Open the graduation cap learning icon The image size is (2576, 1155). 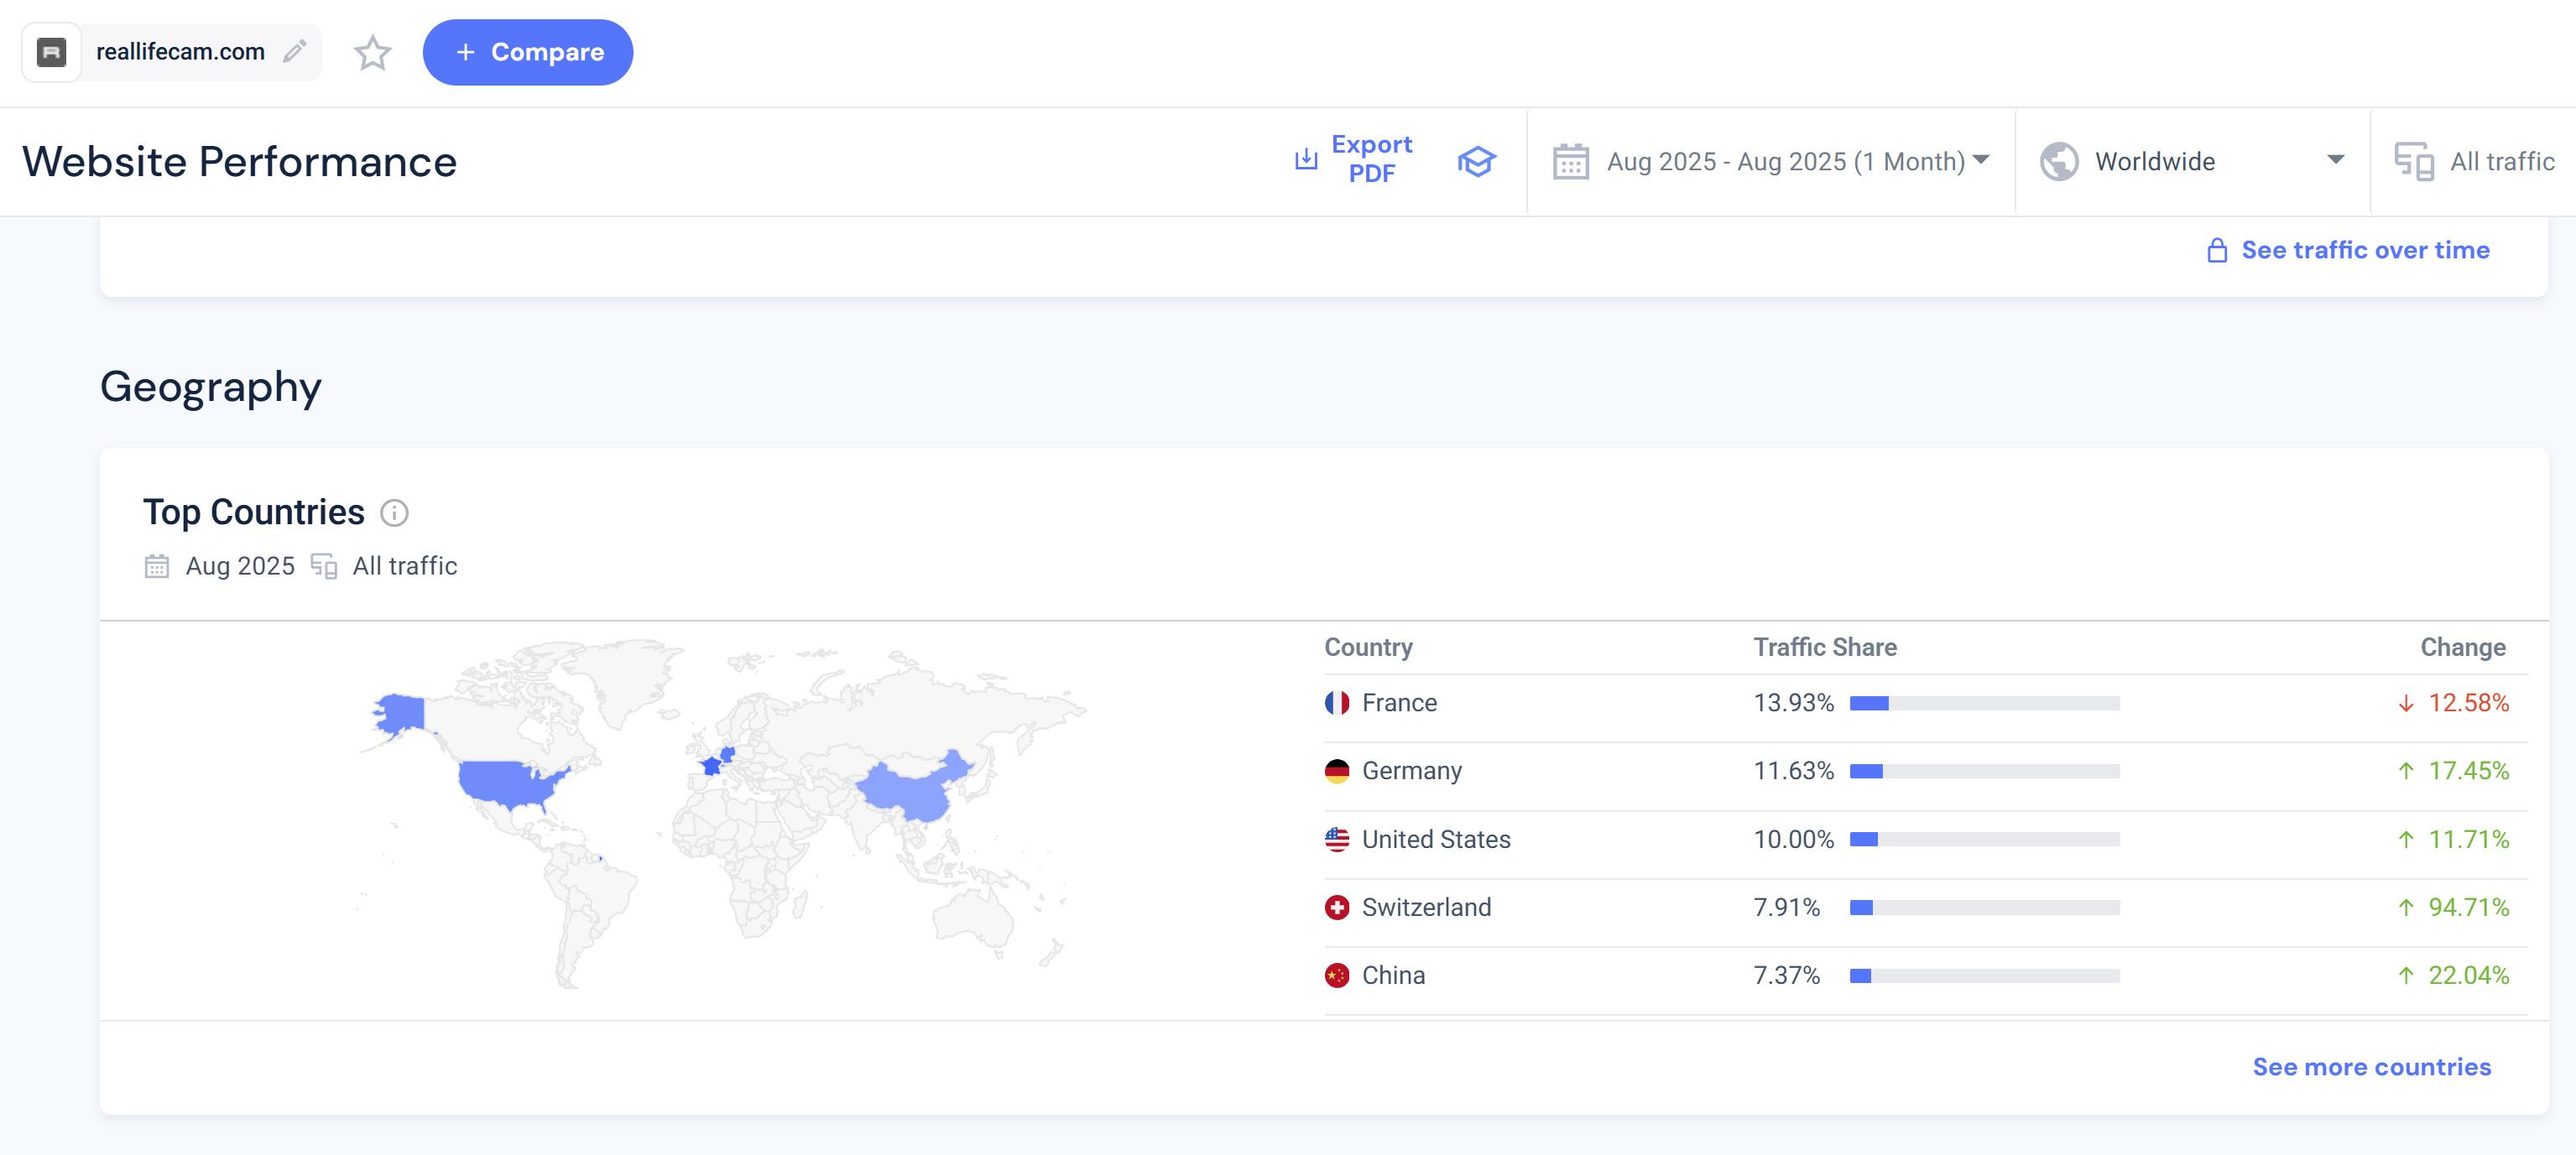coord(1476,161)
